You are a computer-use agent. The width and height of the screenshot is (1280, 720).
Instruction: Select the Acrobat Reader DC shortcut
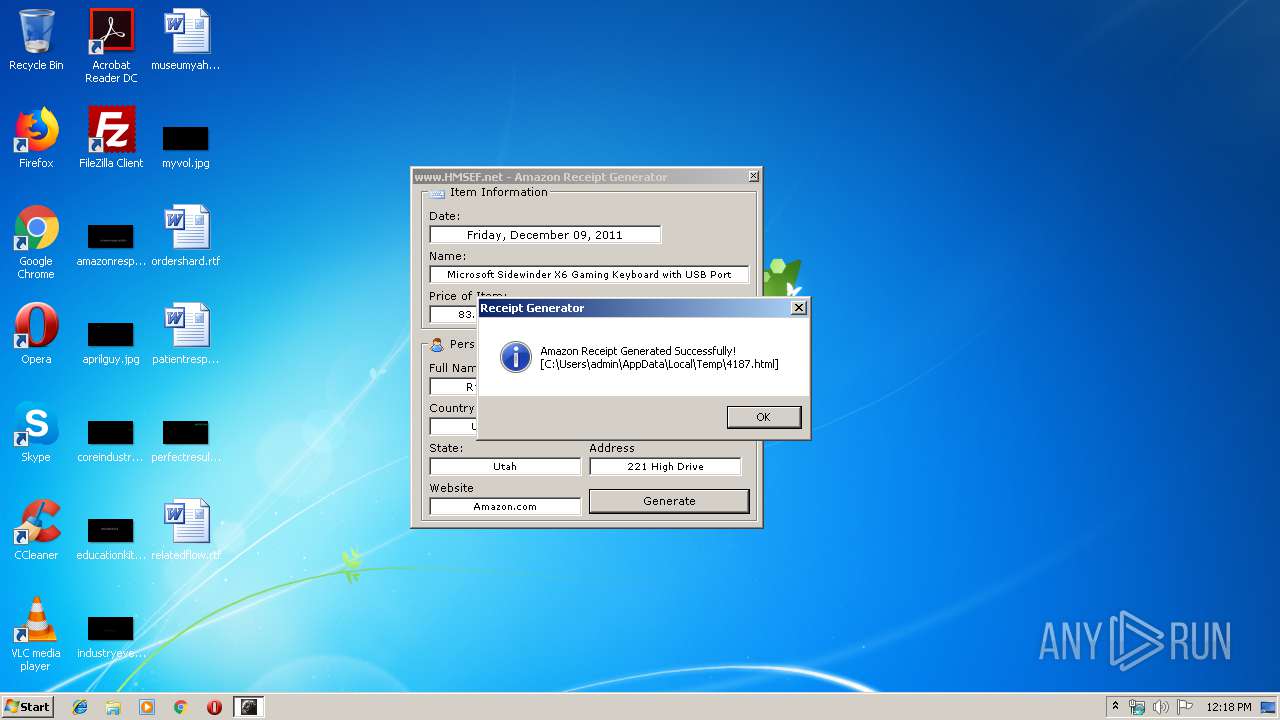pos(111,46)
